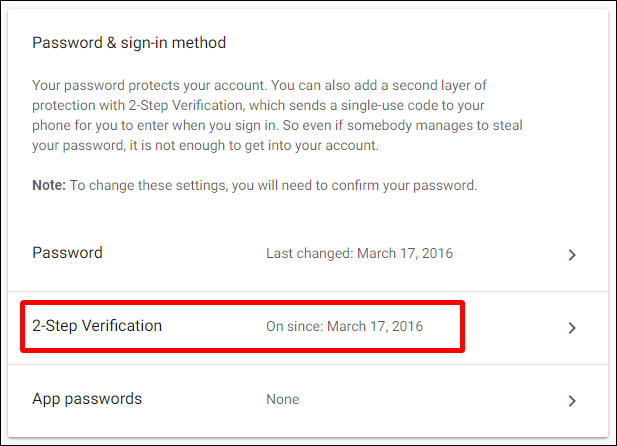Click the chevron arrow beside 2-Step Verification date

tap(572, 328)
